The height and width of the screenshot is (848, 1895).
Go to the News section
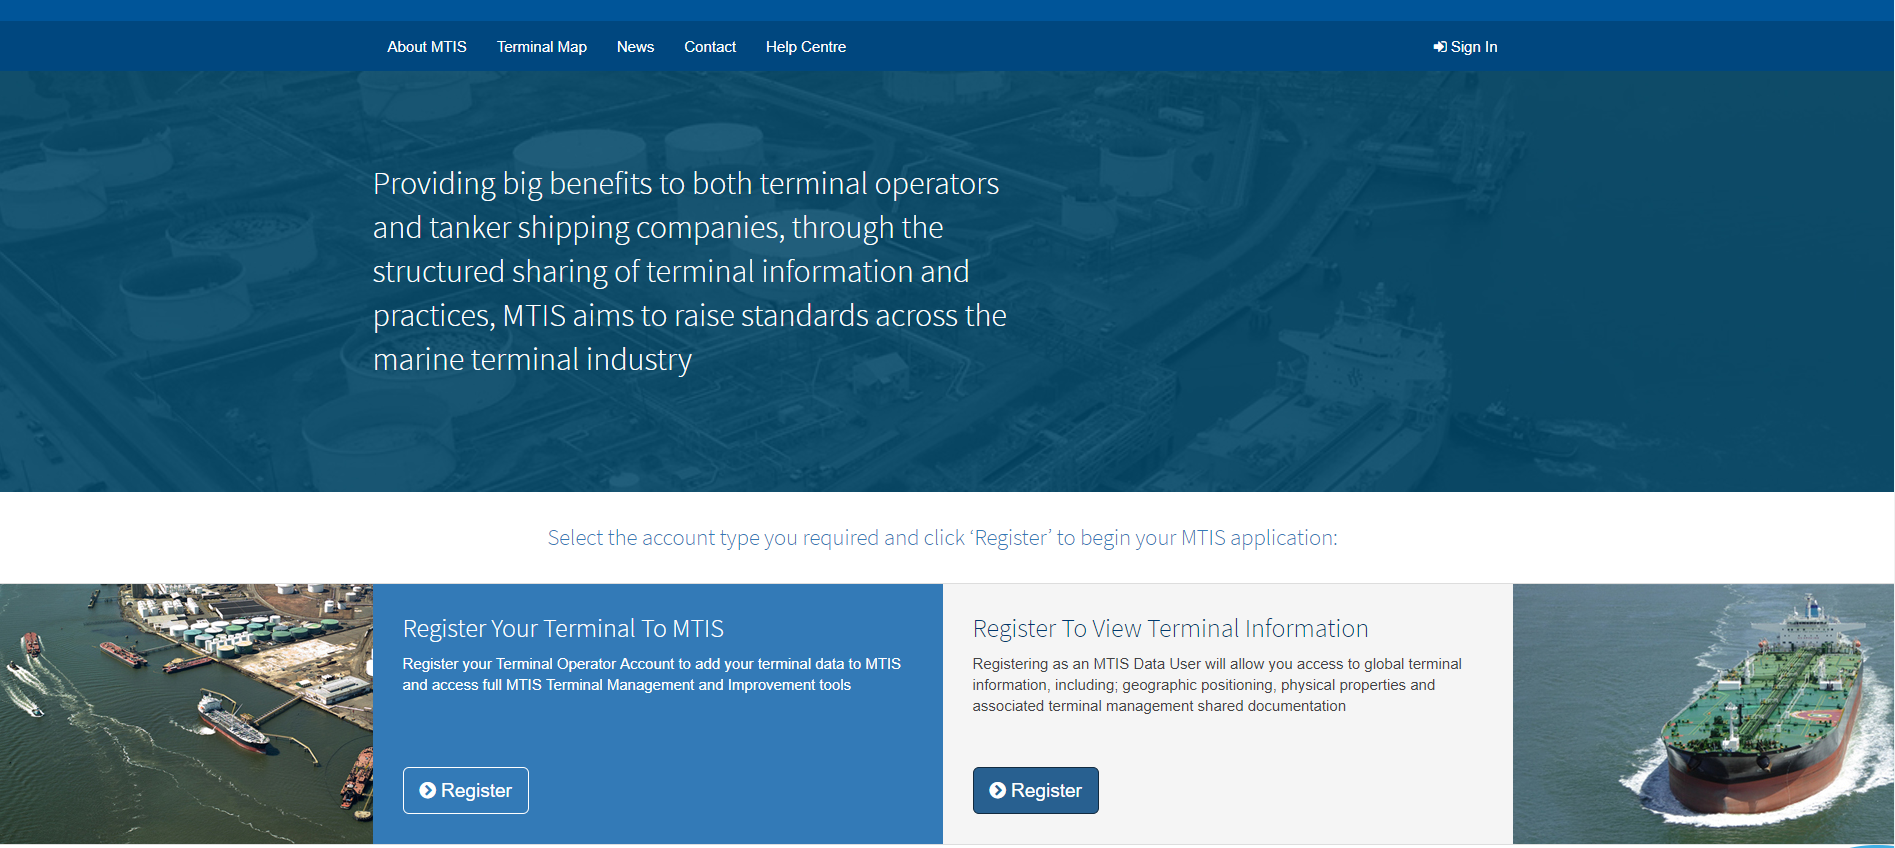[635, 47]
